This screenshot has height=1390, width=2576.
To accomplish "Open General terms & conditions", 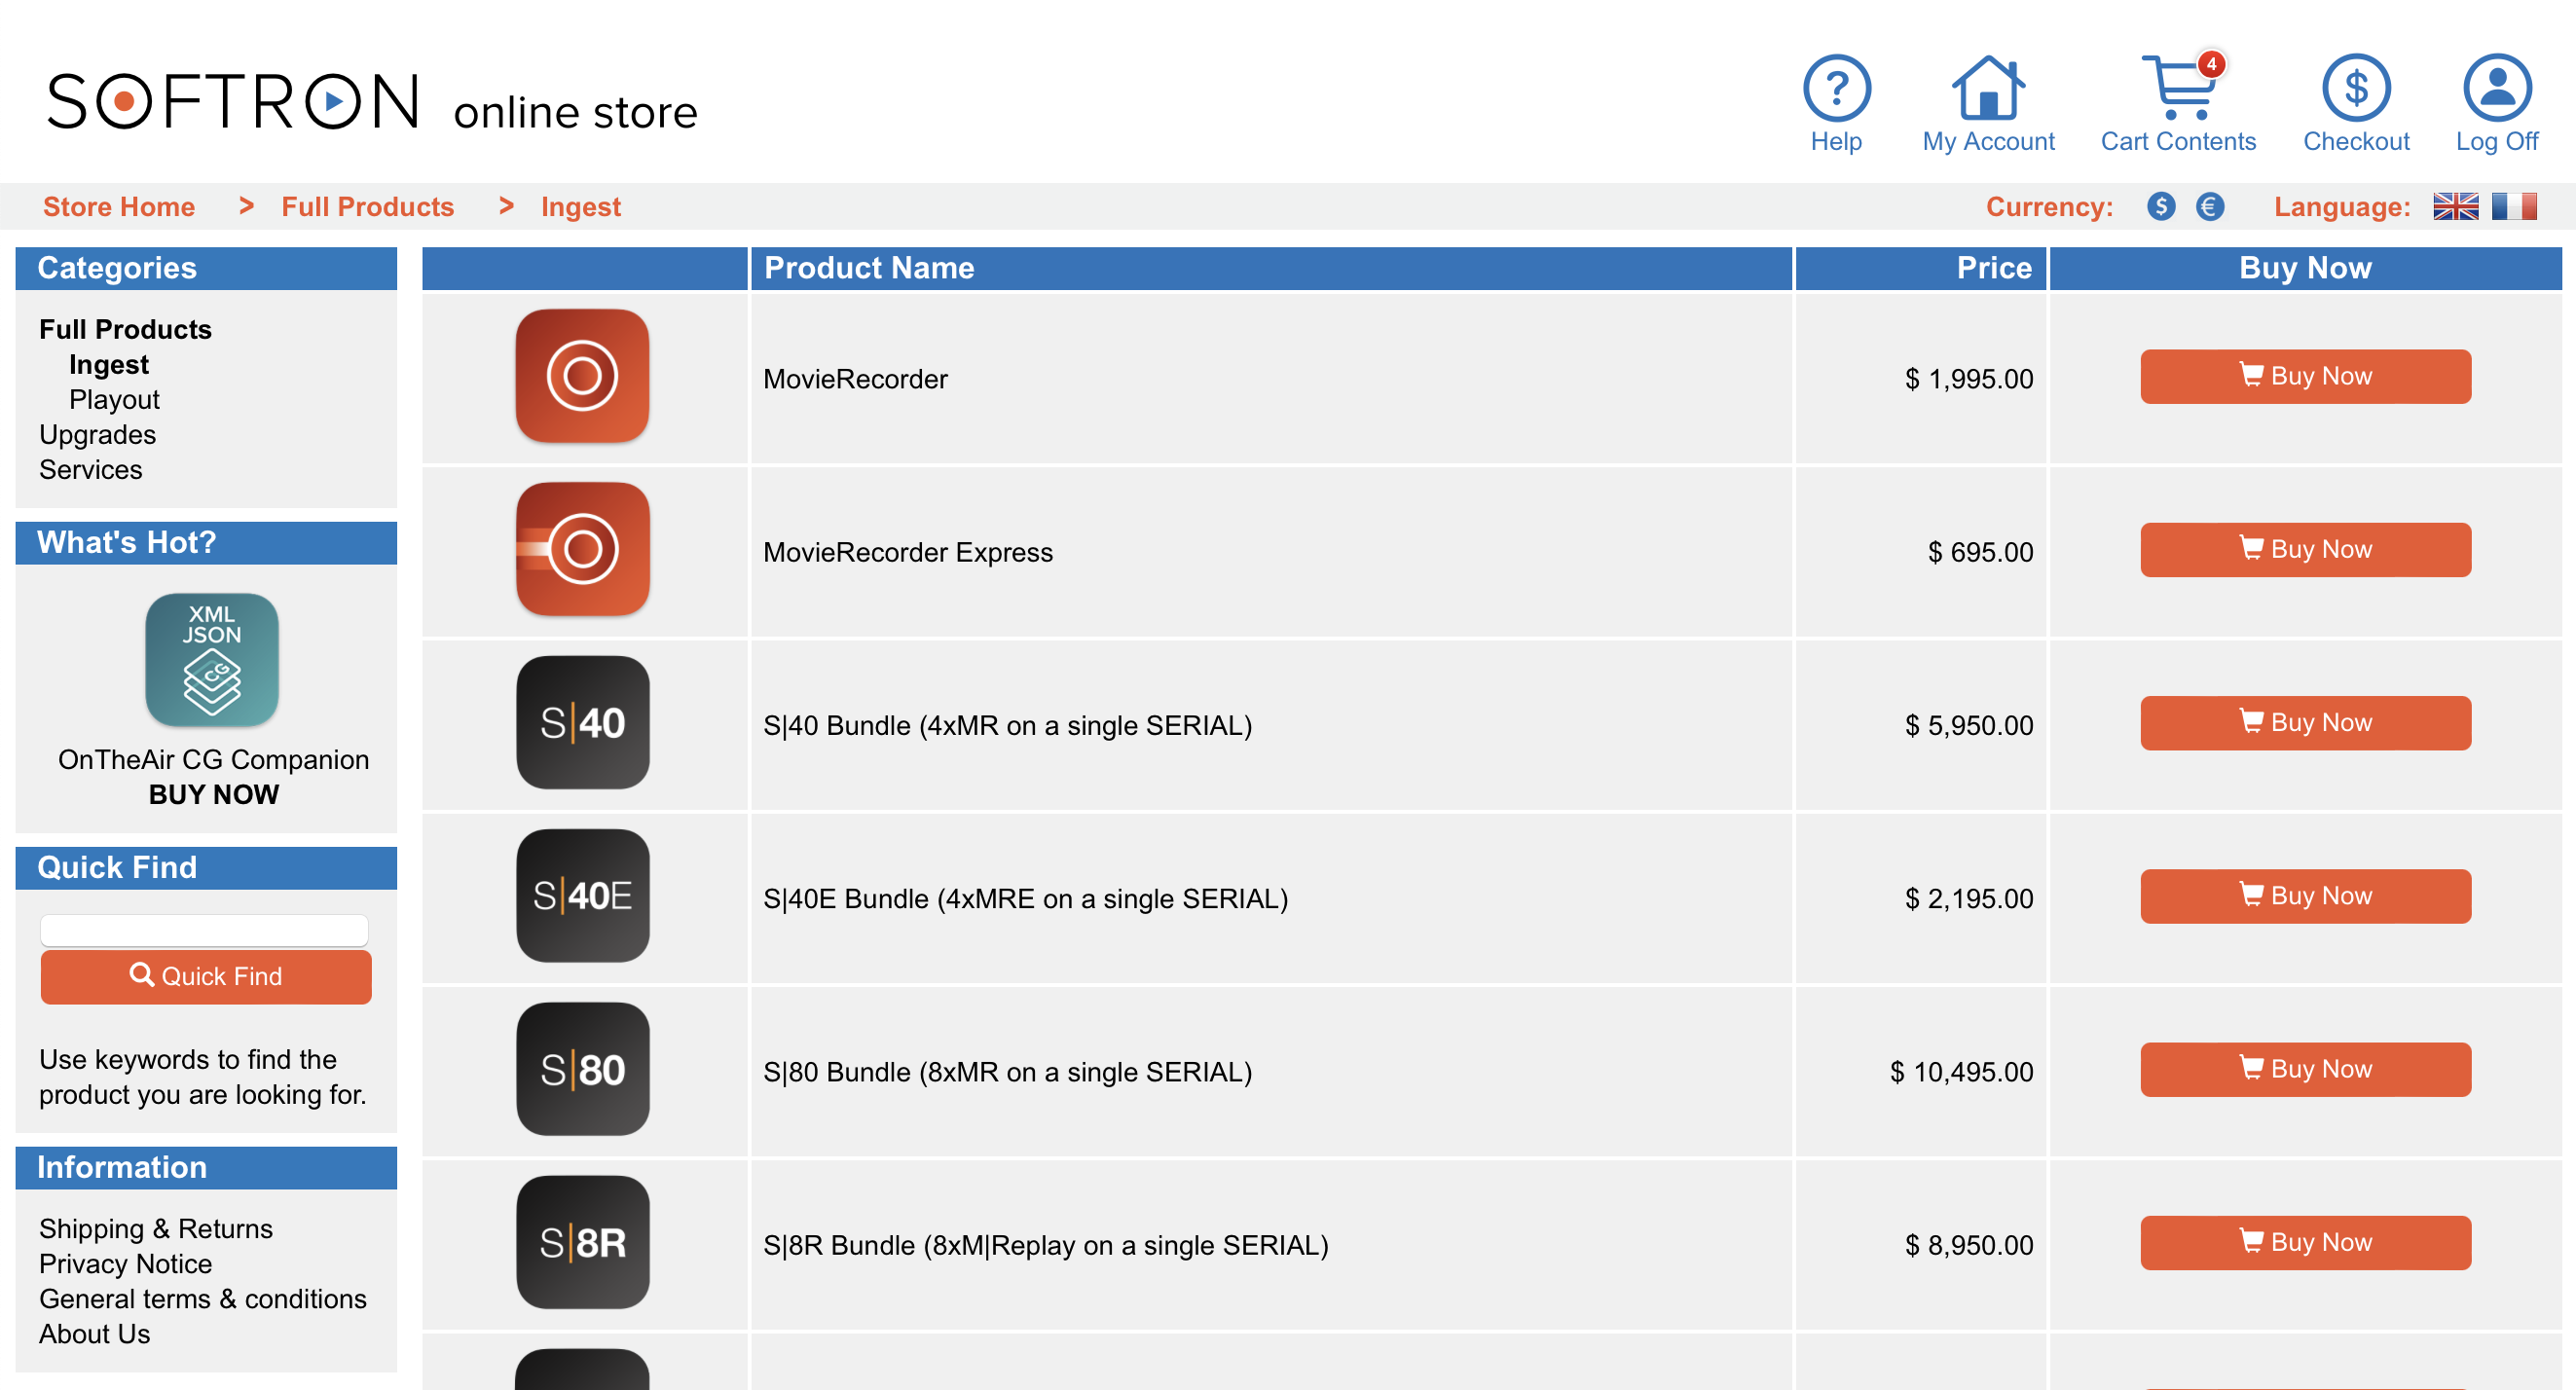I will click(x=203, y=1298).
